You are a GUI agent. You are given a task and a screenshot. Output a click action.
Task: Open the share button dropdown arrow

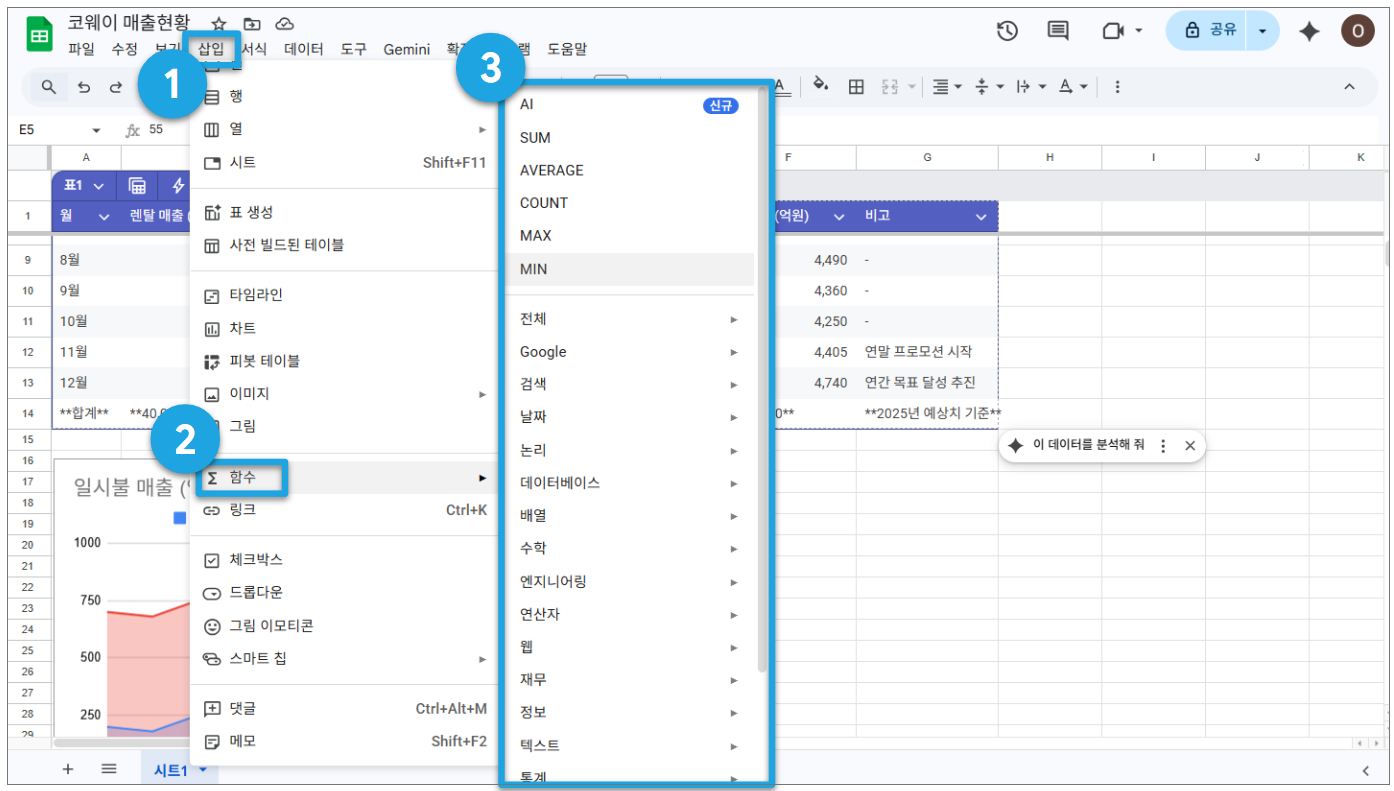pyautogui.click(x=1263, y=31)
